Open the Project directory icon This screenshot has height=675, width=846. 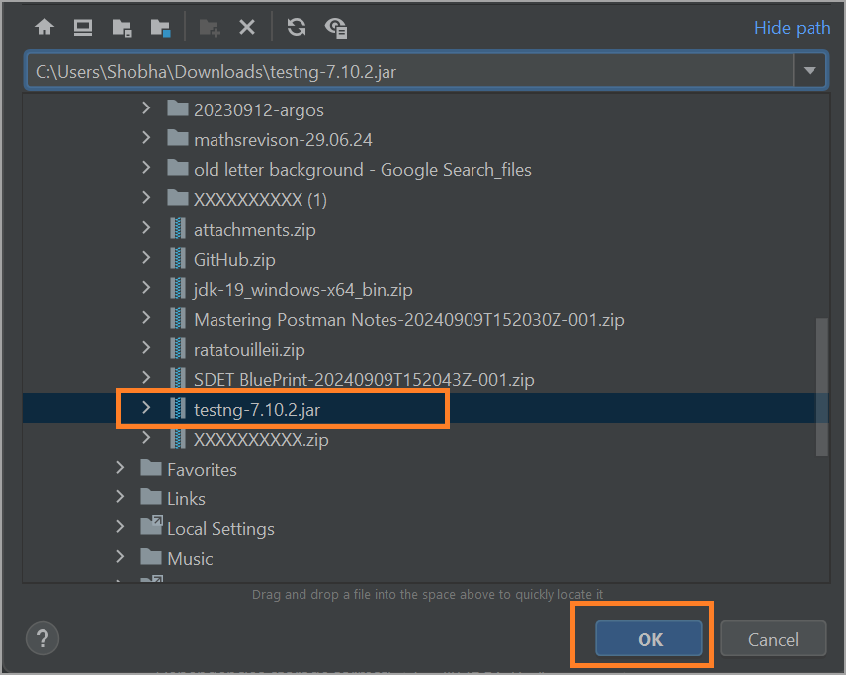[121, 27]
